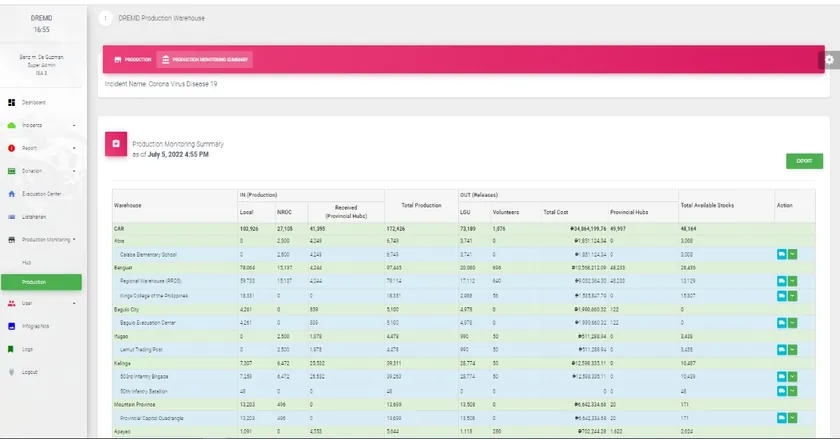Image resolution: width=840 pixels, height=439 pixels.
Task: Click the Production Monitoring store icon
Action: pos(11,240)
